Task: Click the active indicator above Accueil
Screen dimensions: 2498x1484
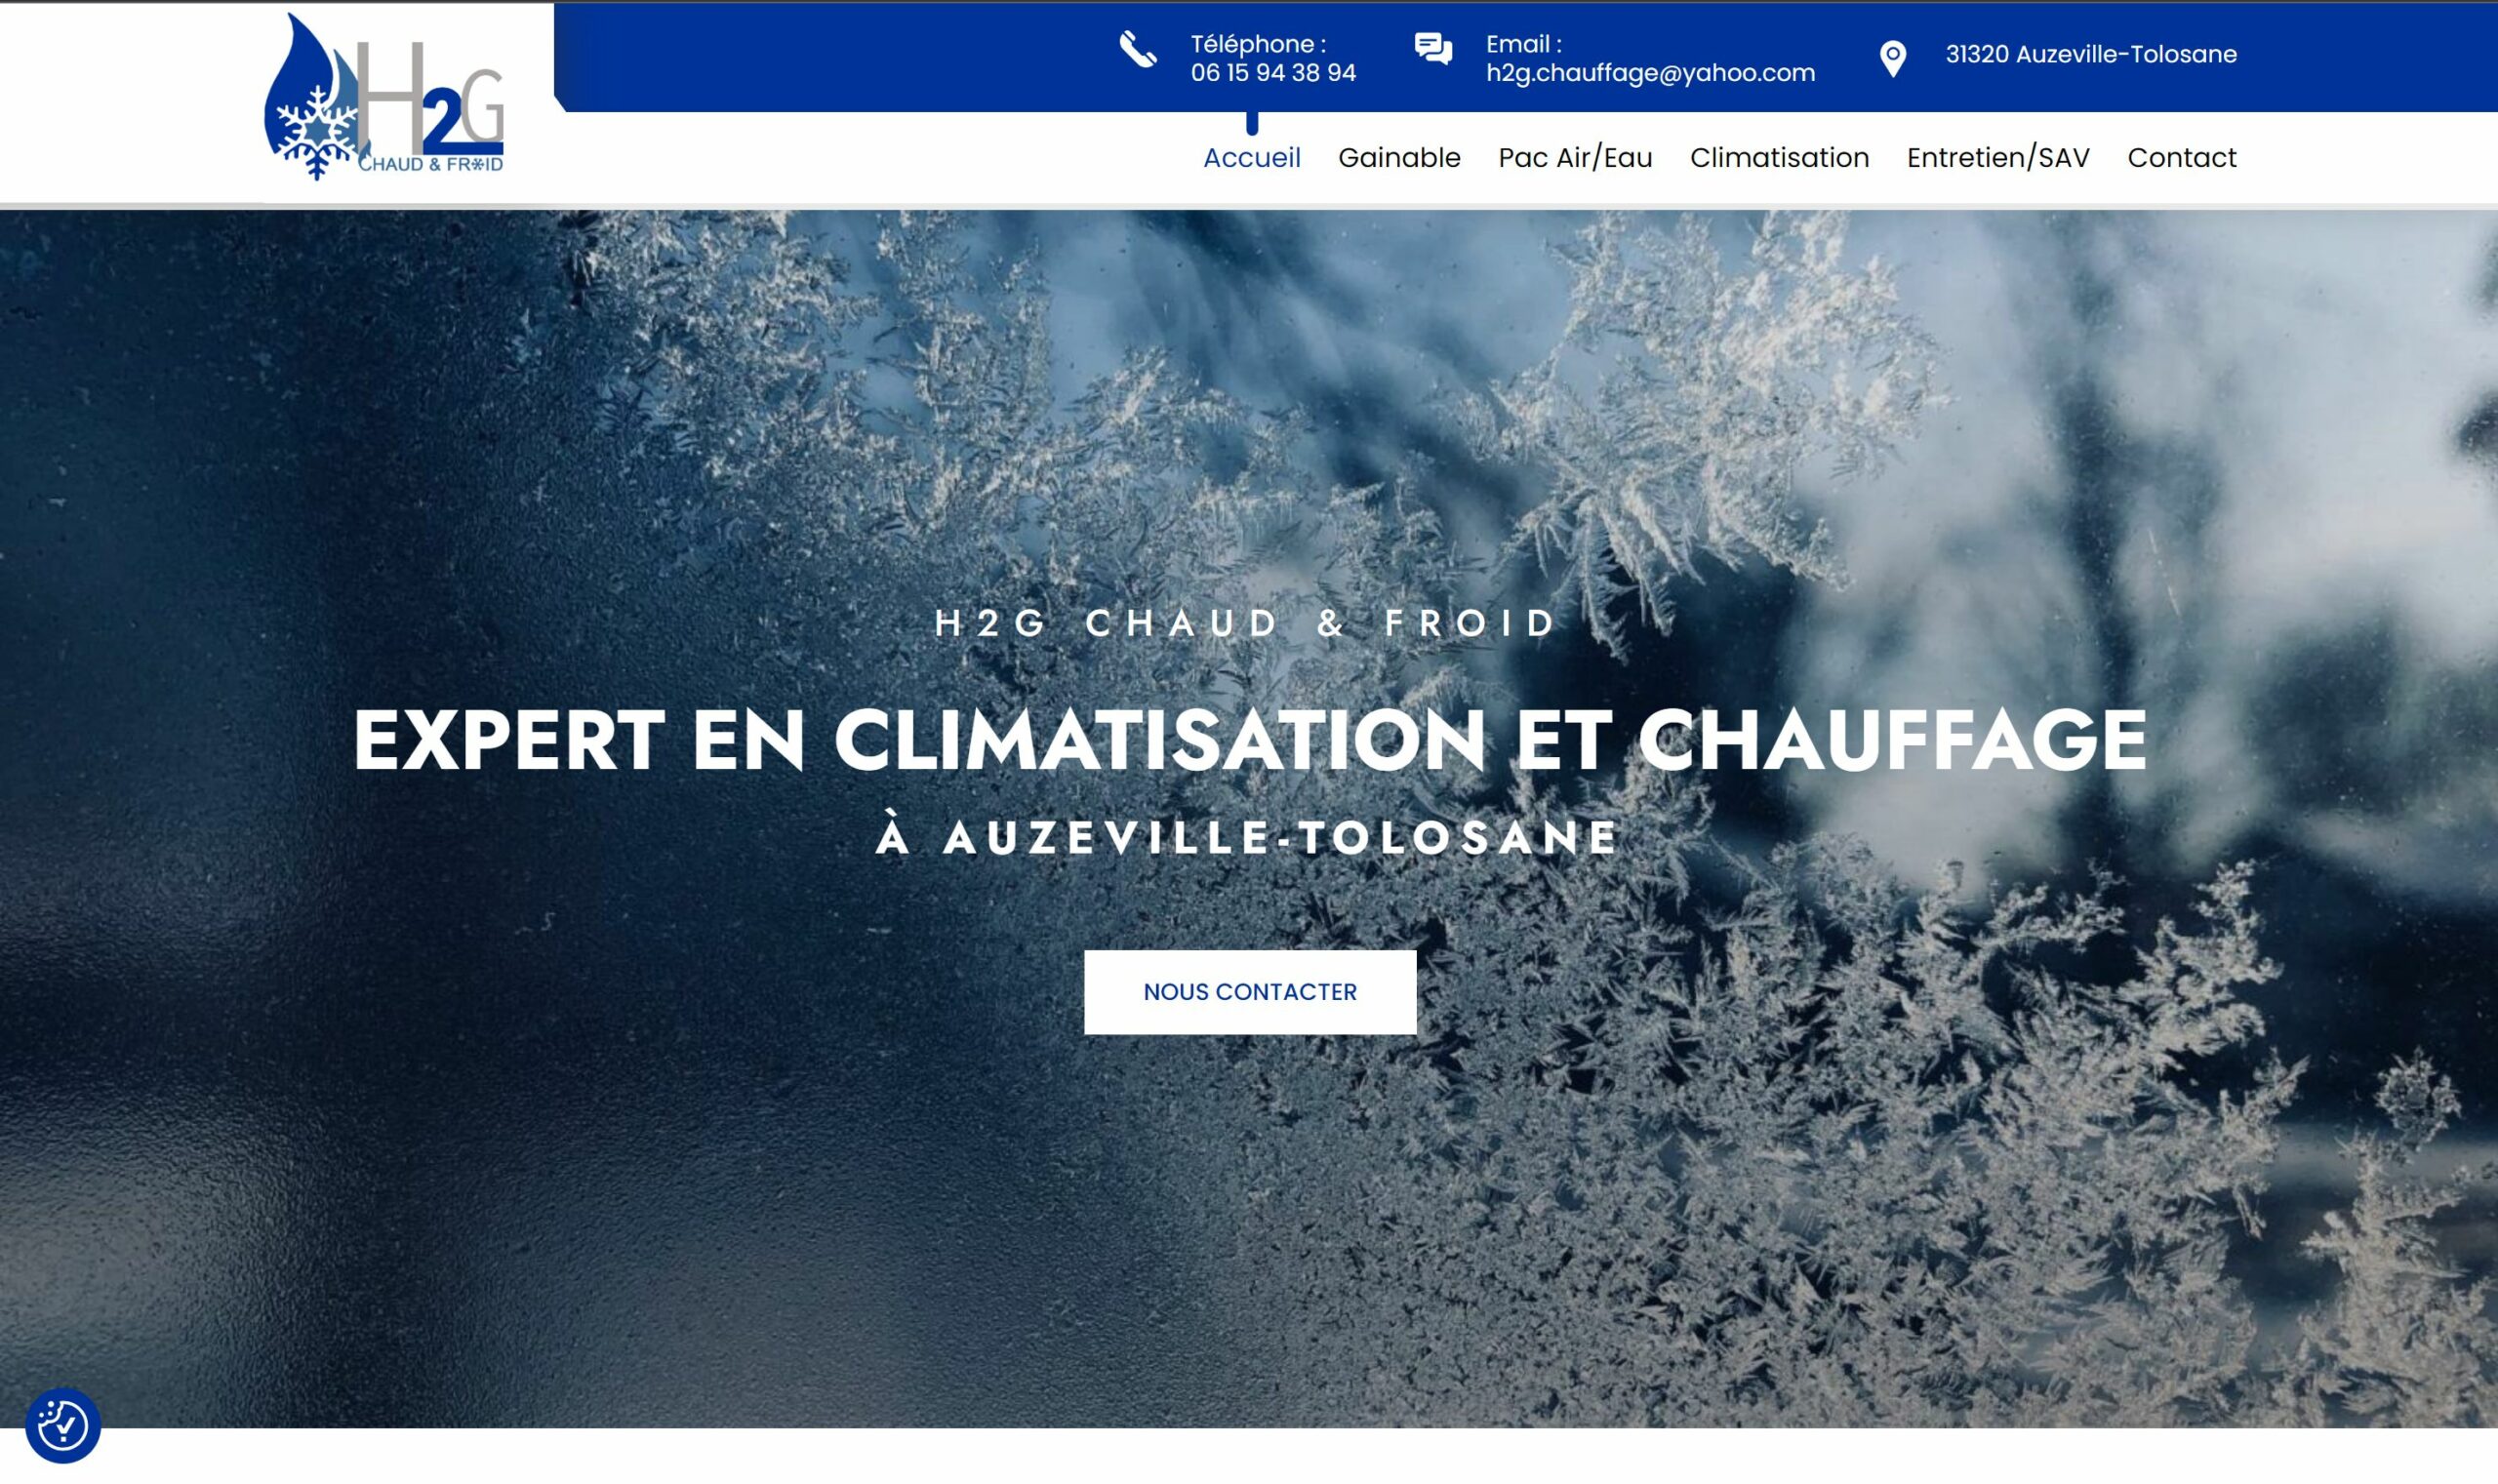Action: coord(1252,123)
